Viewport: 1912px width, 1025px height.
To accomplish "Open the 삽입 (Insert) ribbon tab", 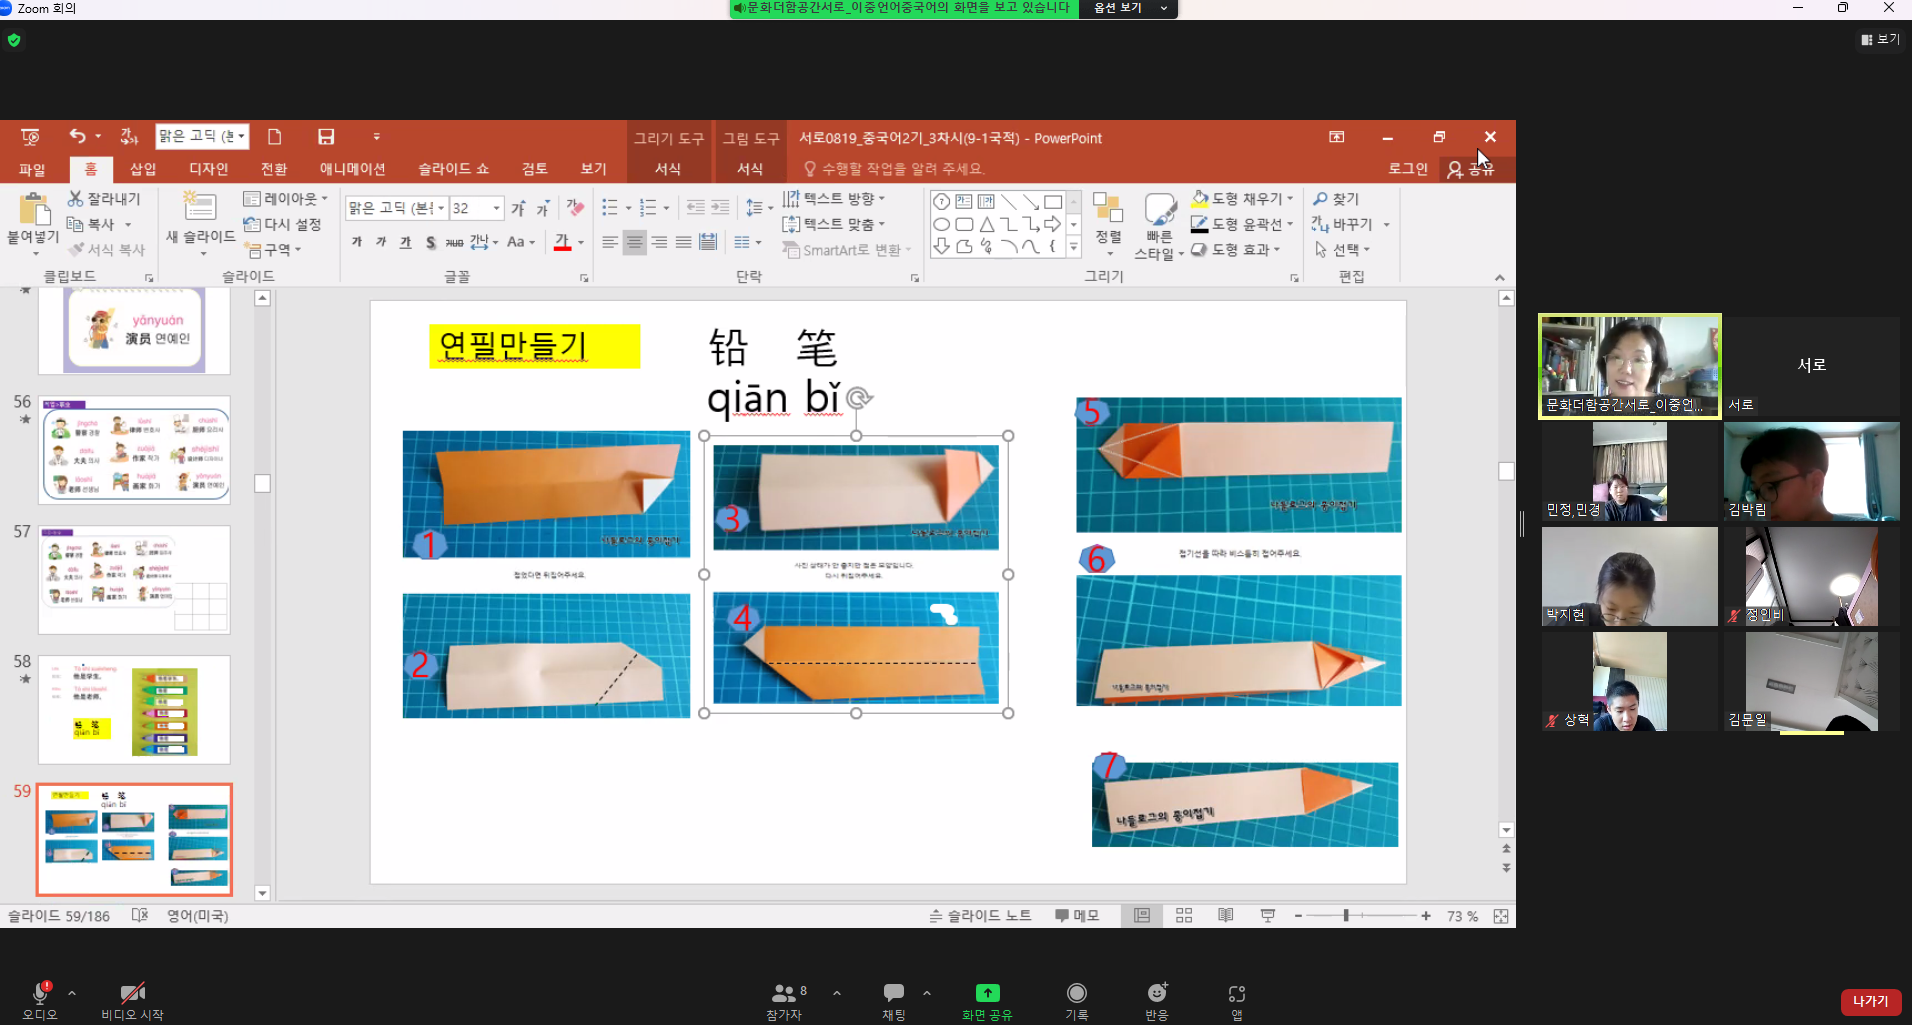I will [x=143, y=169].
